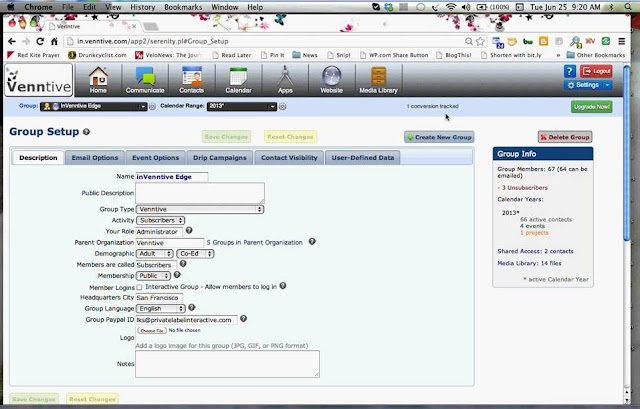640x409 pixels.
Task: Switch to the Drip Campaigns tab
Action: click(x=220, y=158)
